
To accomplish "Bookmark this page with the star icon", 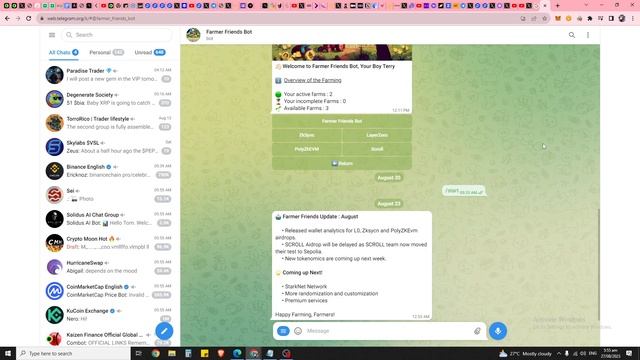I will 544,18.
